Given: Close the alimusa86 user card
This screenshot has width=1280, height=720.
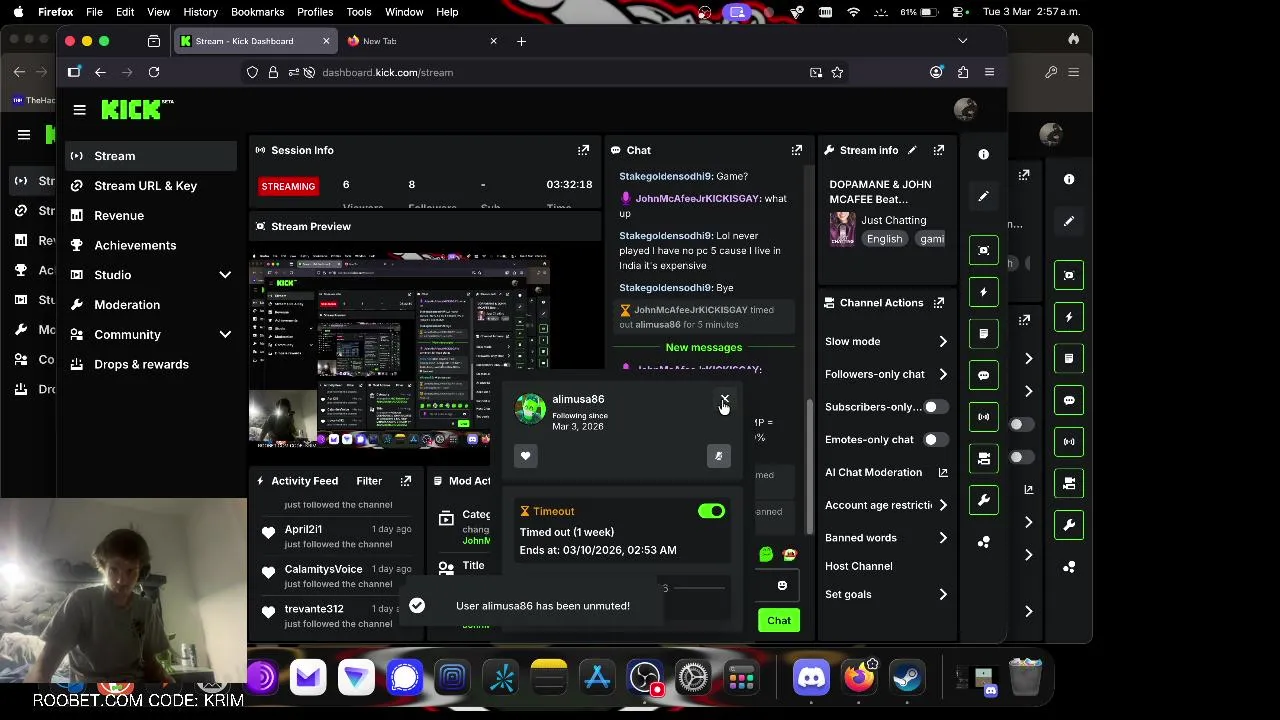Looking at the screenshot, I should 725,399.
